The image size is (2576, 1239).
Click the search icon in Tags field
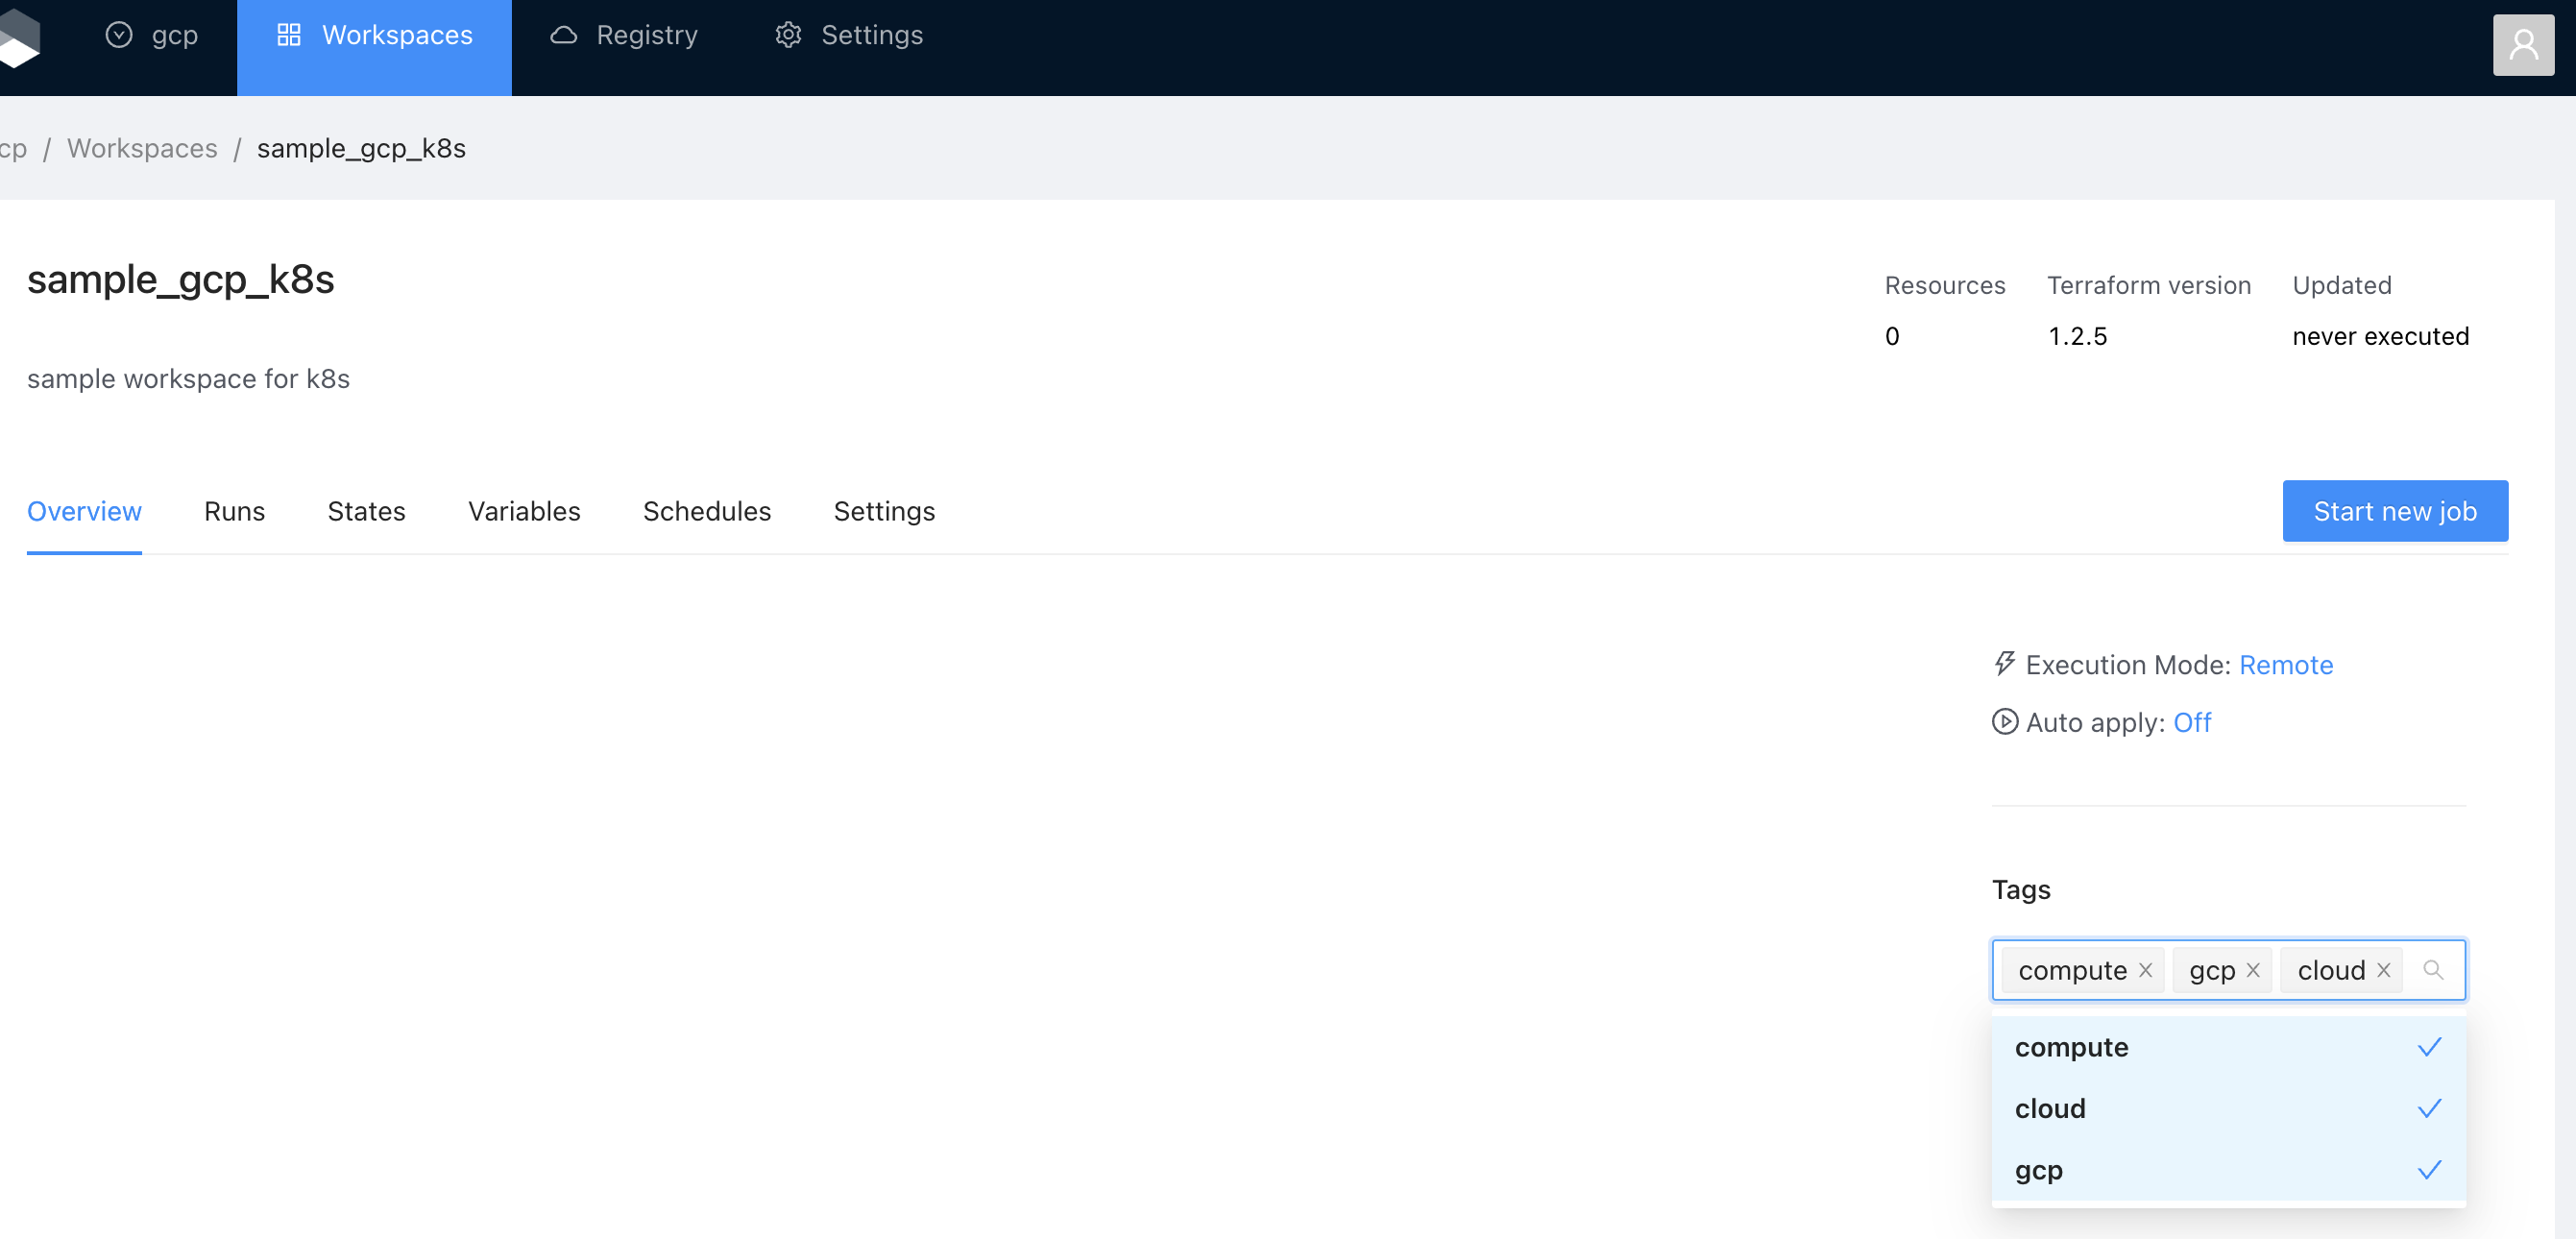2433,970
